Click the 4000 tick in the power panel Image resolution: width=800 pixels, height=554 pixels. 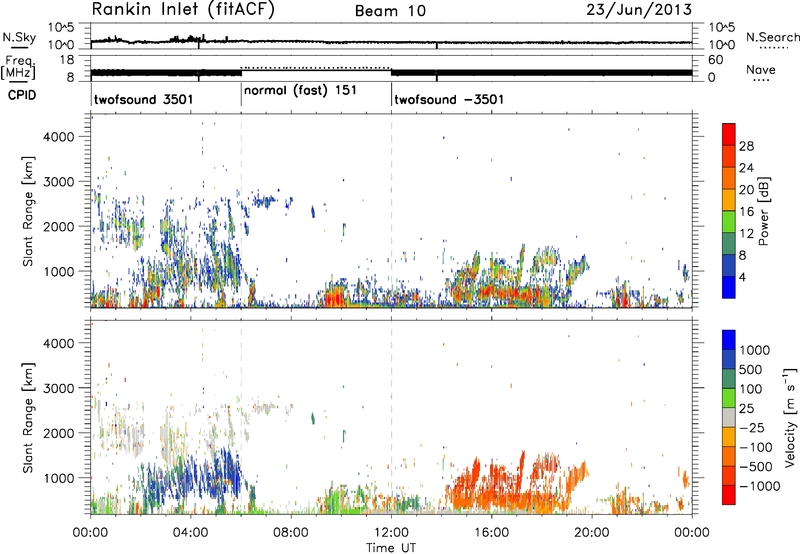tap(58, 137)
